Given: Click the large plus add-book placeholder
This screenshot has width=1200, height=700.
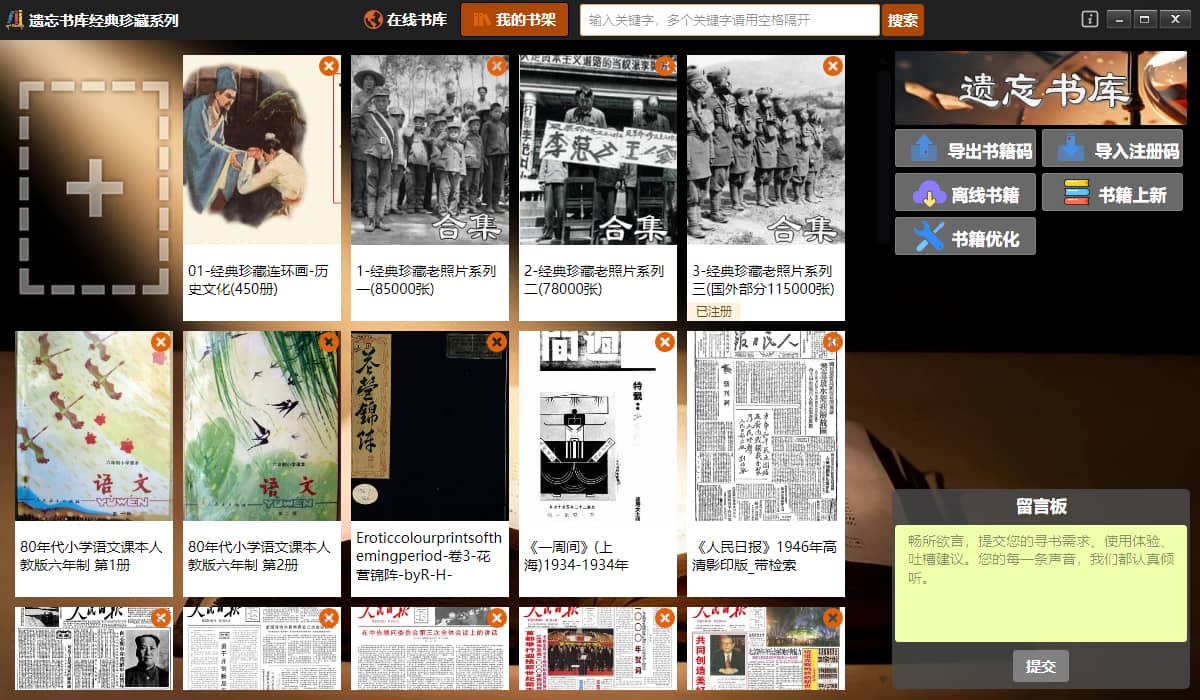Looking at the screenshot, I should 94,187.
